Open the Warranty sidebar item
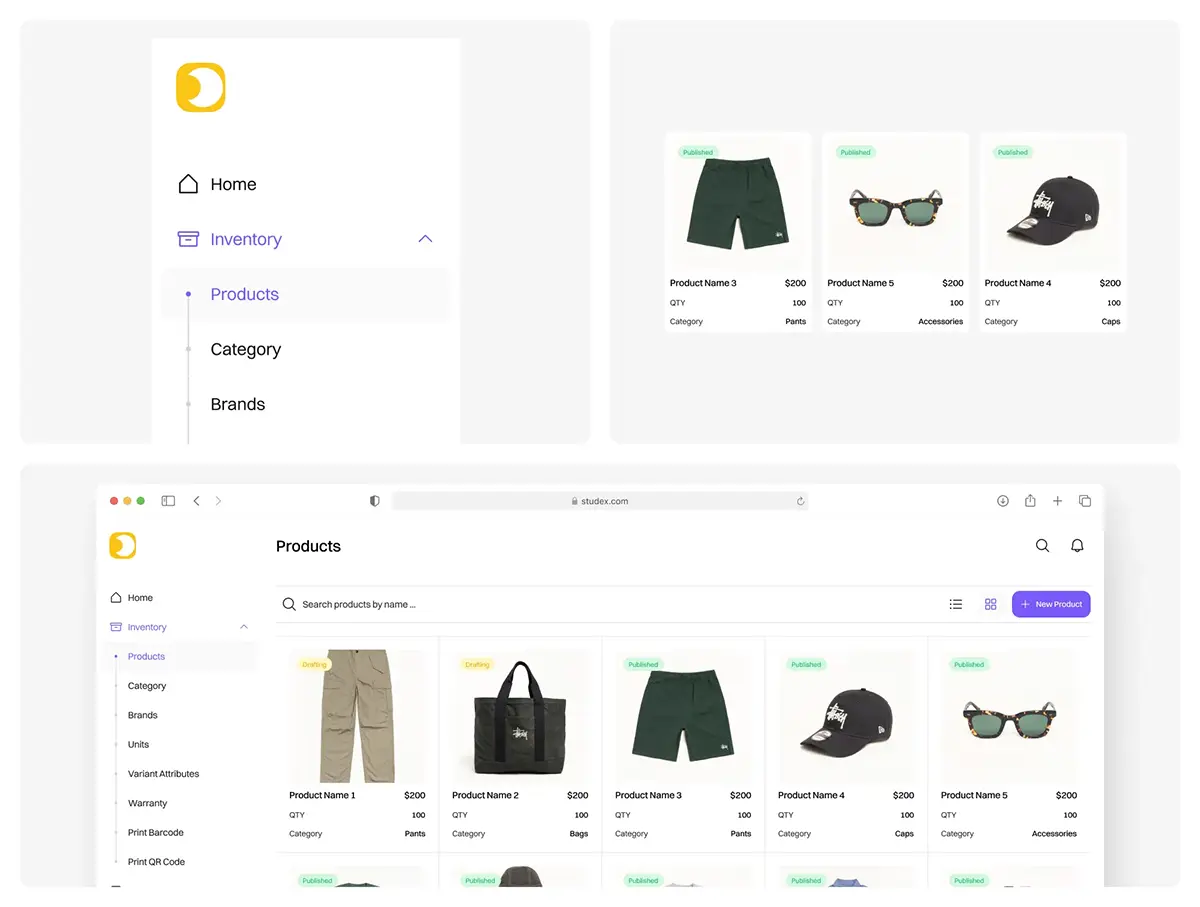This screenshot has width=1200, height=907. point(147,803)
